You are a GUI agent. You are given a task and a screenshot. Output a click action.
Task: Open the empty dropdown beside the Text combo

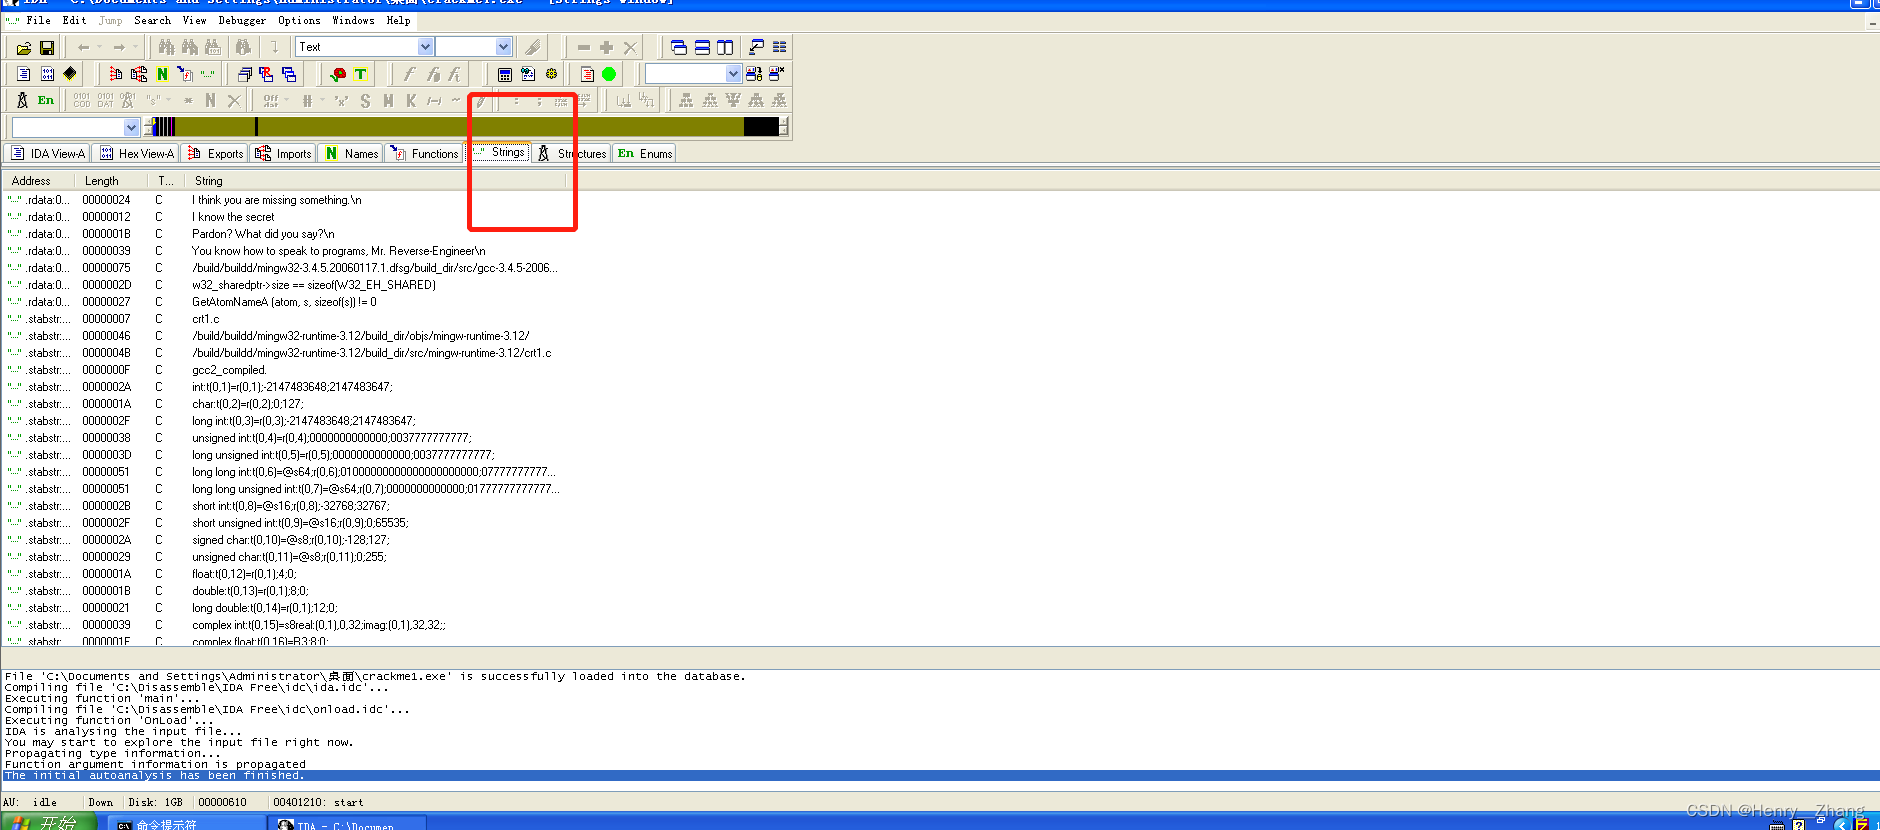(503, 47)
